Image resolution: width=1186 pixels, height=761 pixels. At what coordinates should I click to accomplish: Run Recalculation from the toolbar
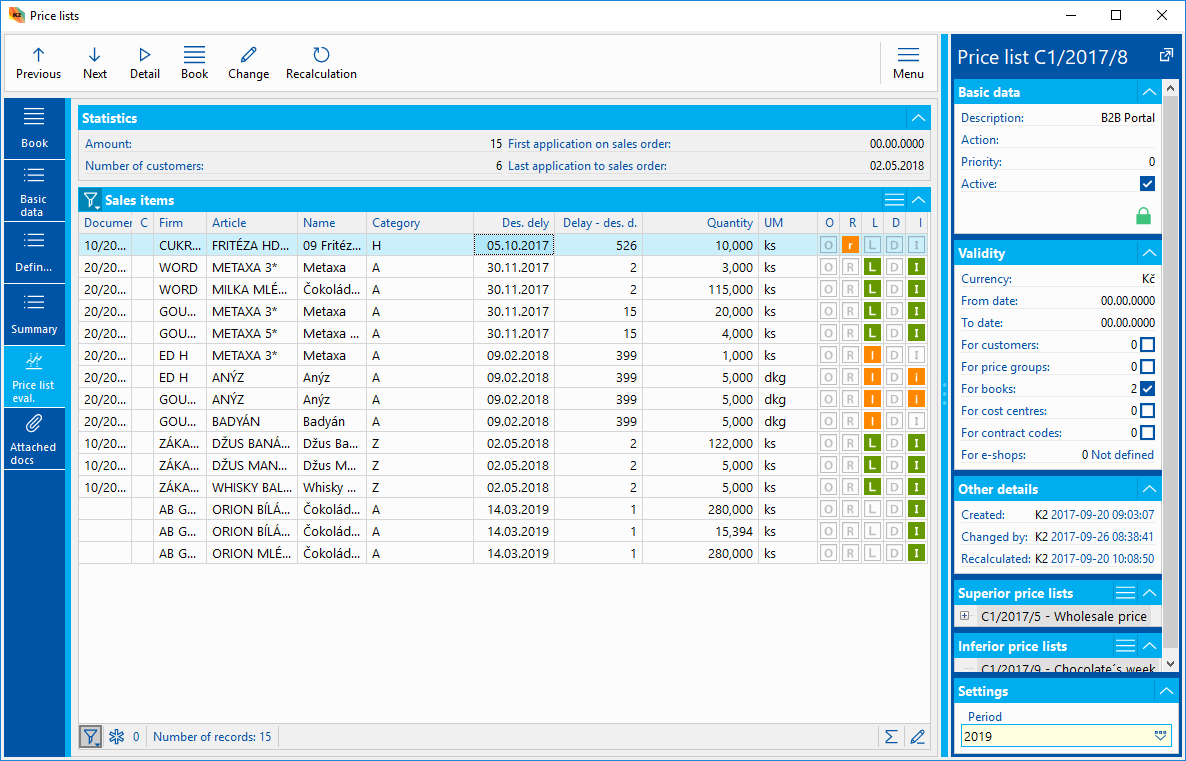[321, 63]
